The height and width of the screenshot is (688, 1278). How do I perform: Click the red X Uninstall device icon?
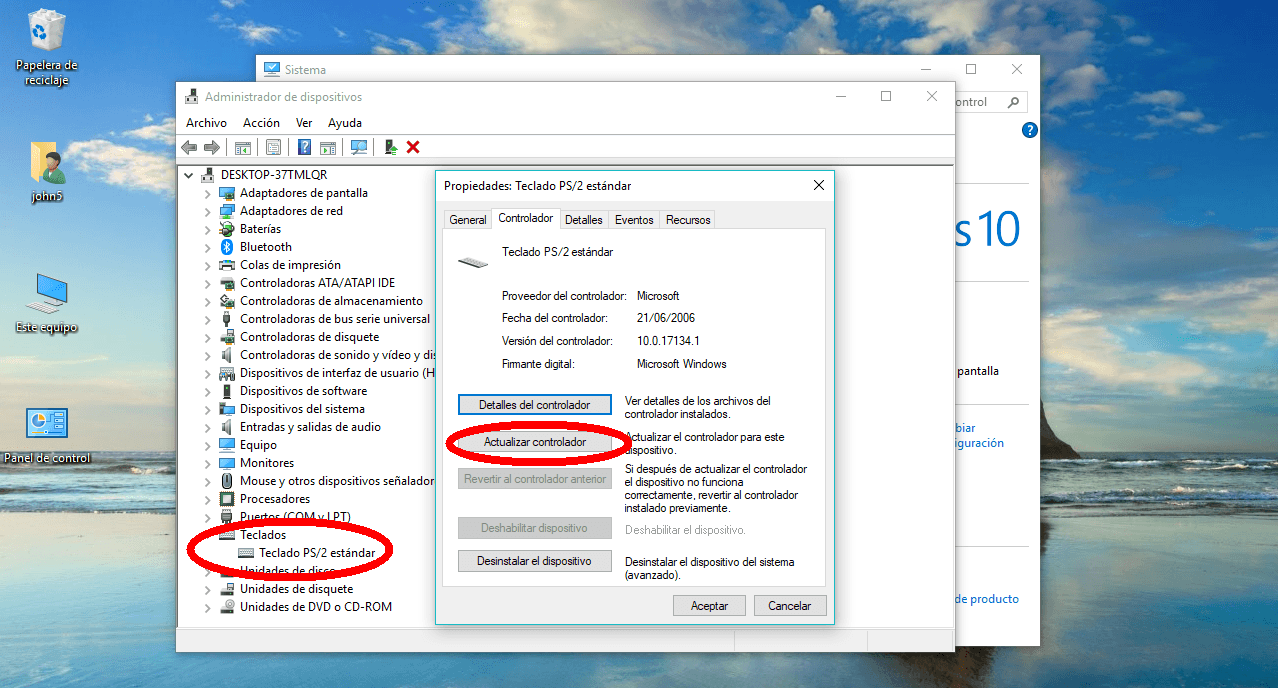(413, 147)
